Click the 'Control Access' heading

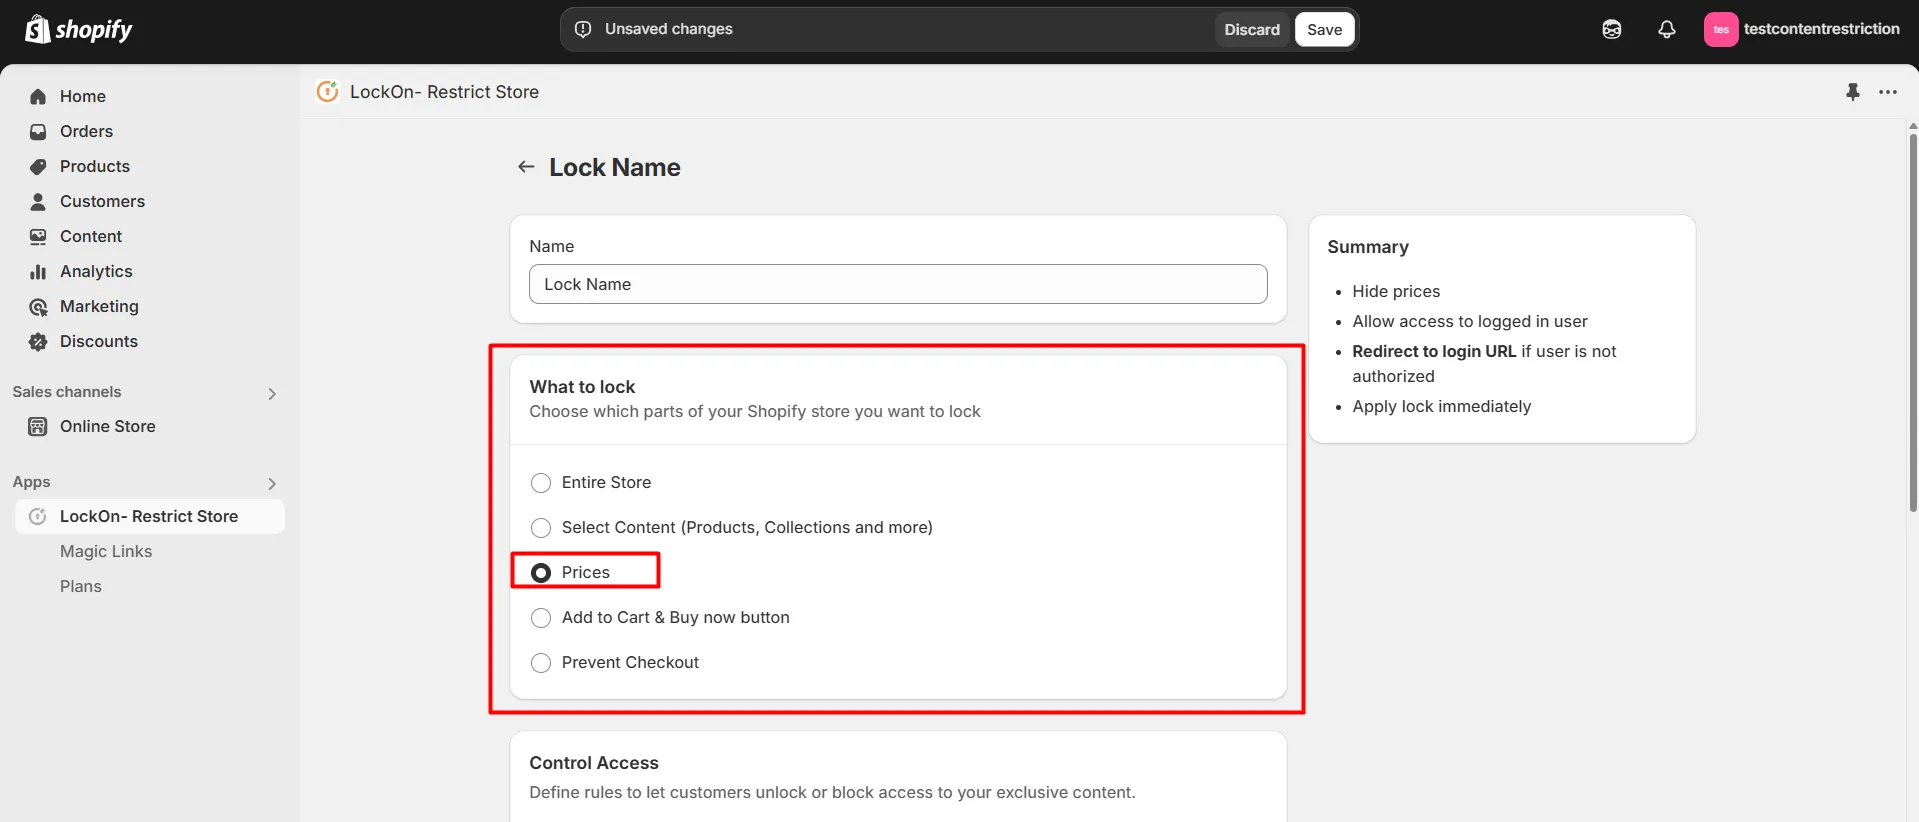coord(594,763)
